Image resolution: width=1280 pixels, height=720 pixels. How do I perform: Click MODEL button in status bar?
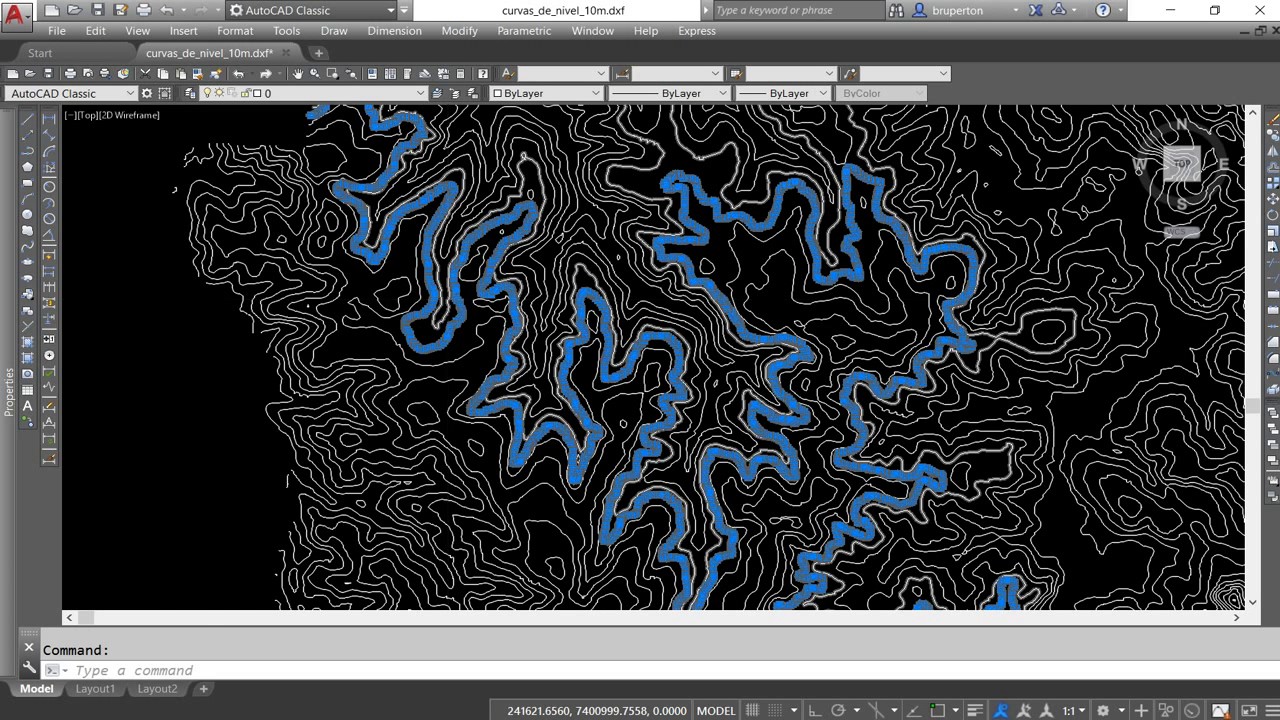pos(716,710)
